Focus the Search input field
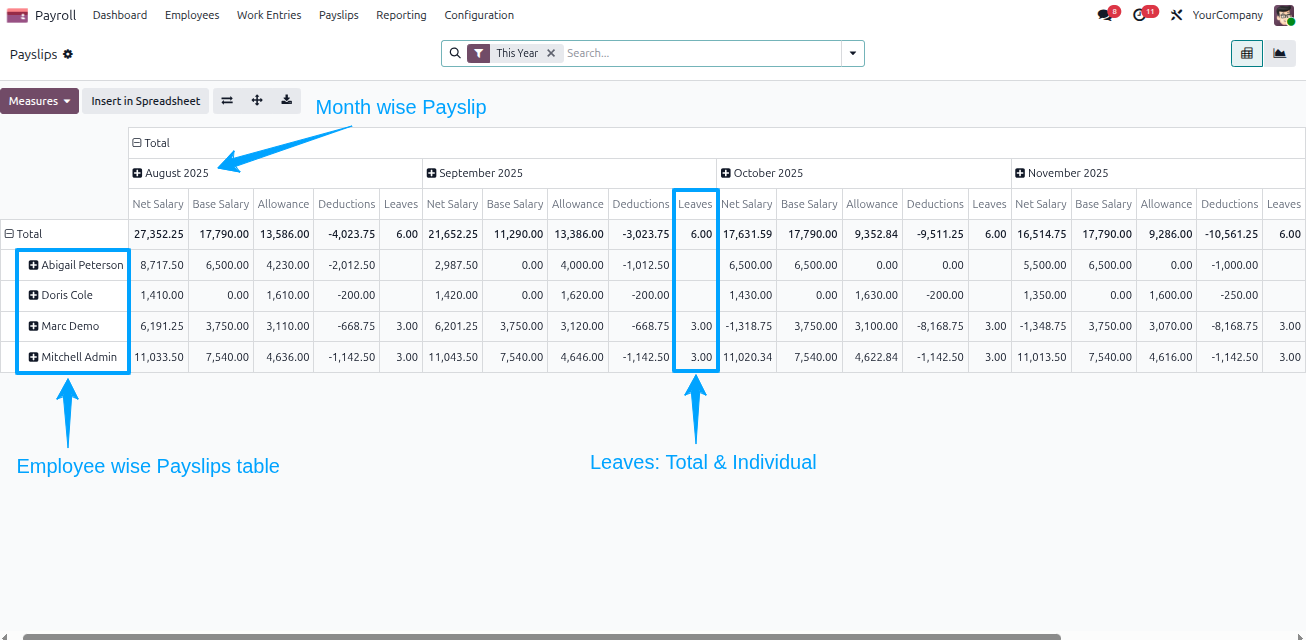The width and height of the screenshot is (1306, 640). tap(702, 53)
